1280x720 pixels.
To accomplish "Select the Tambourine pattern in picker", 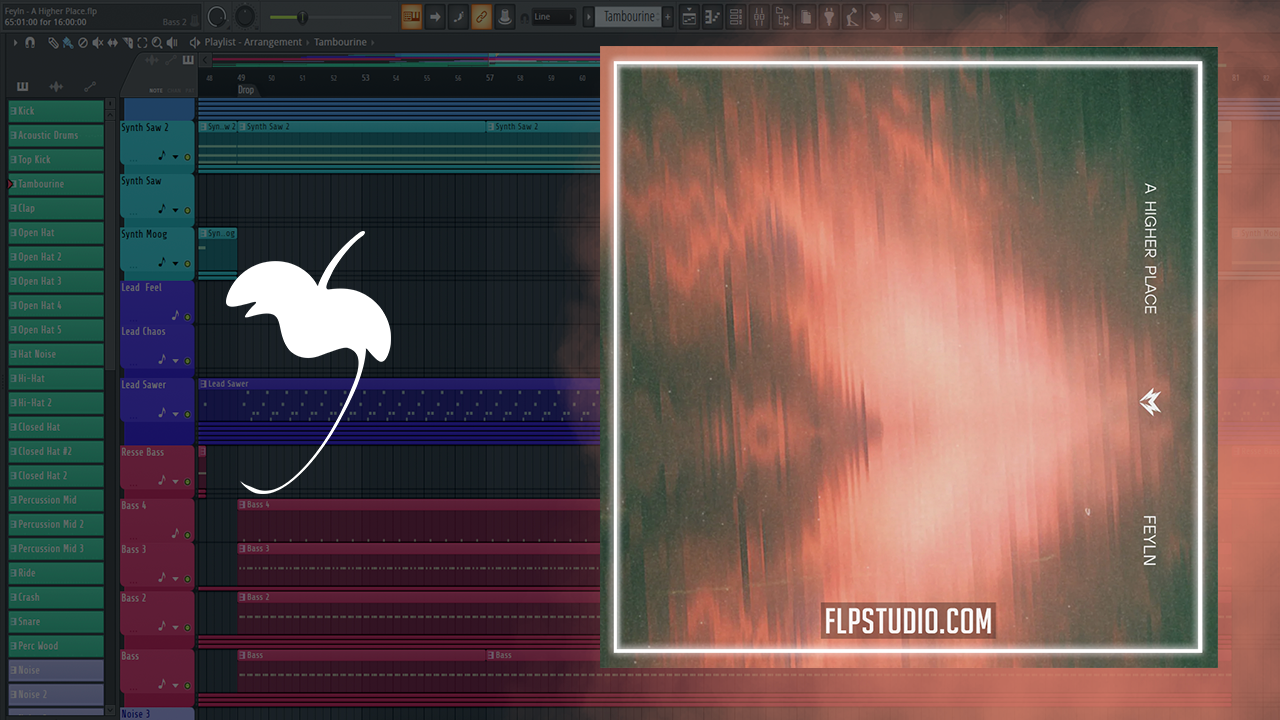I will click(56, 184).
